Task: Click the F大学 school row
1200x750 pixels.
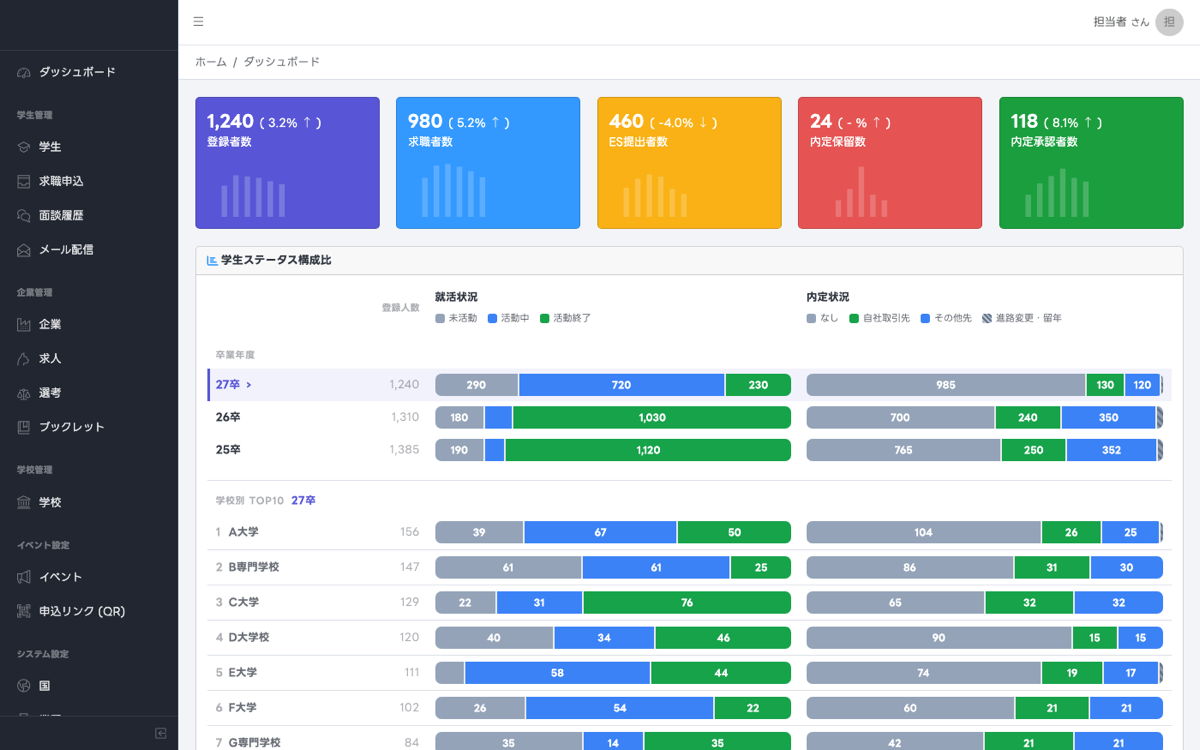Action: pyautogui.click(x=689, y=707)
